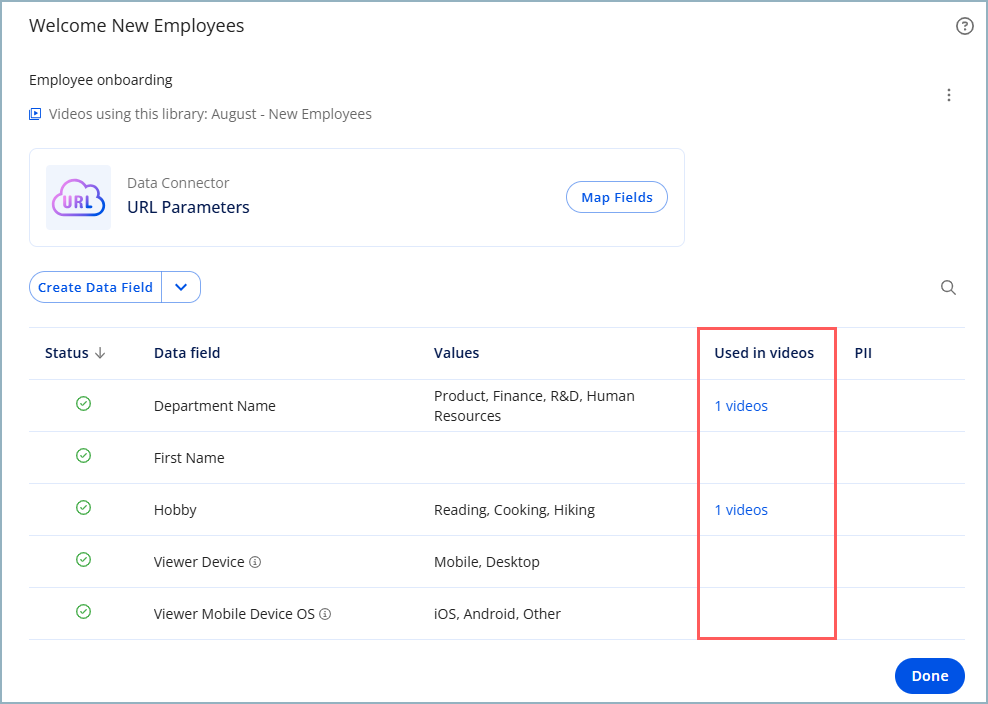The image size is (988, 704).
Task: Click the Map Fields button
Action: click(617, 197)
